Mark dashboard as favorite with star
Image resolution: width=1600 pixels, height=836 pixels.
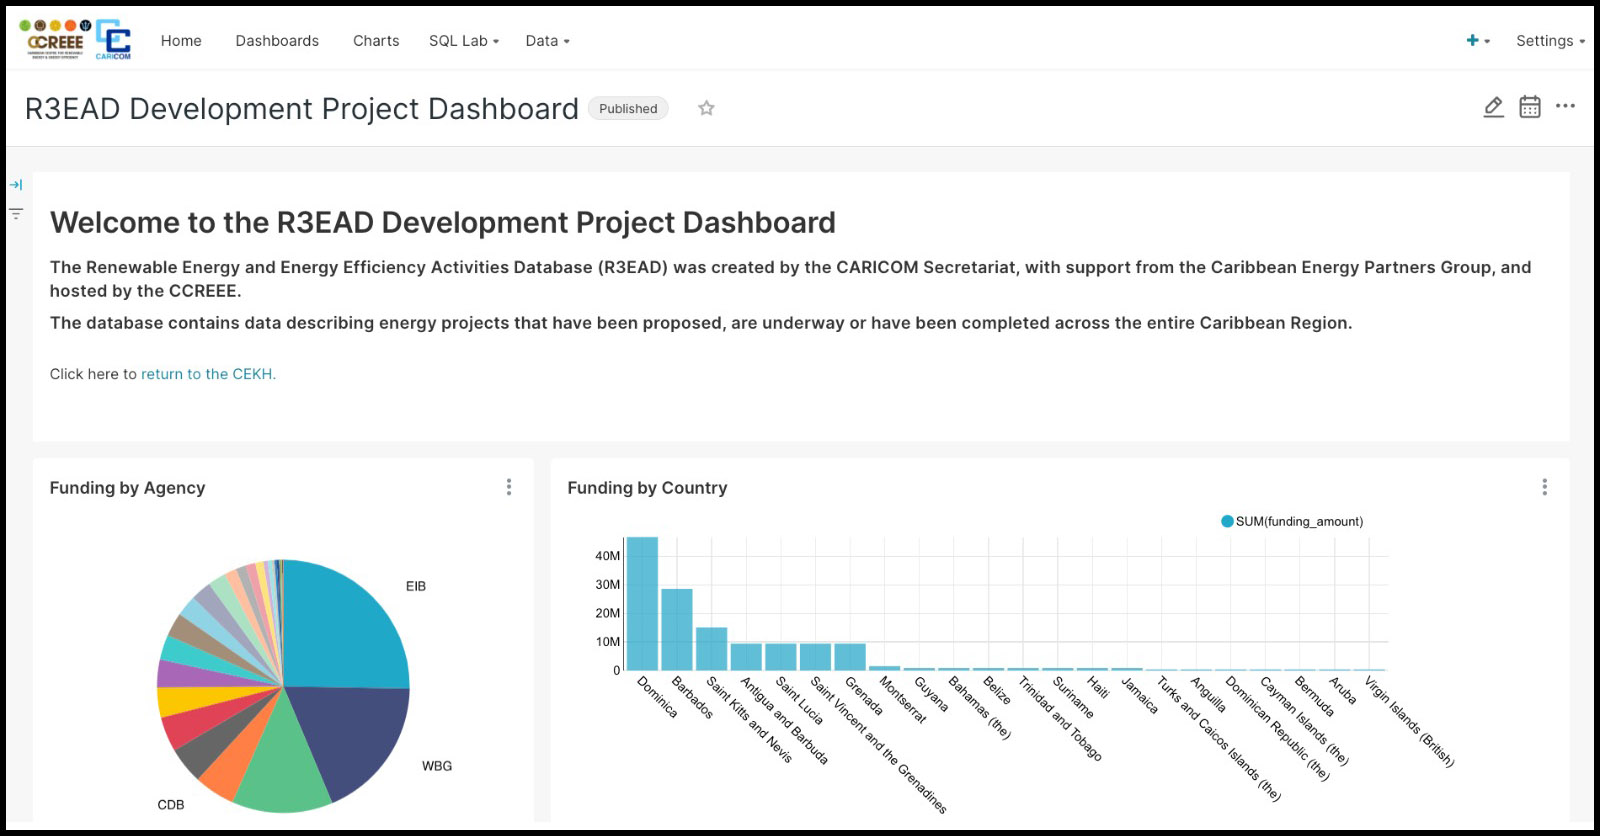click(706, 108)
